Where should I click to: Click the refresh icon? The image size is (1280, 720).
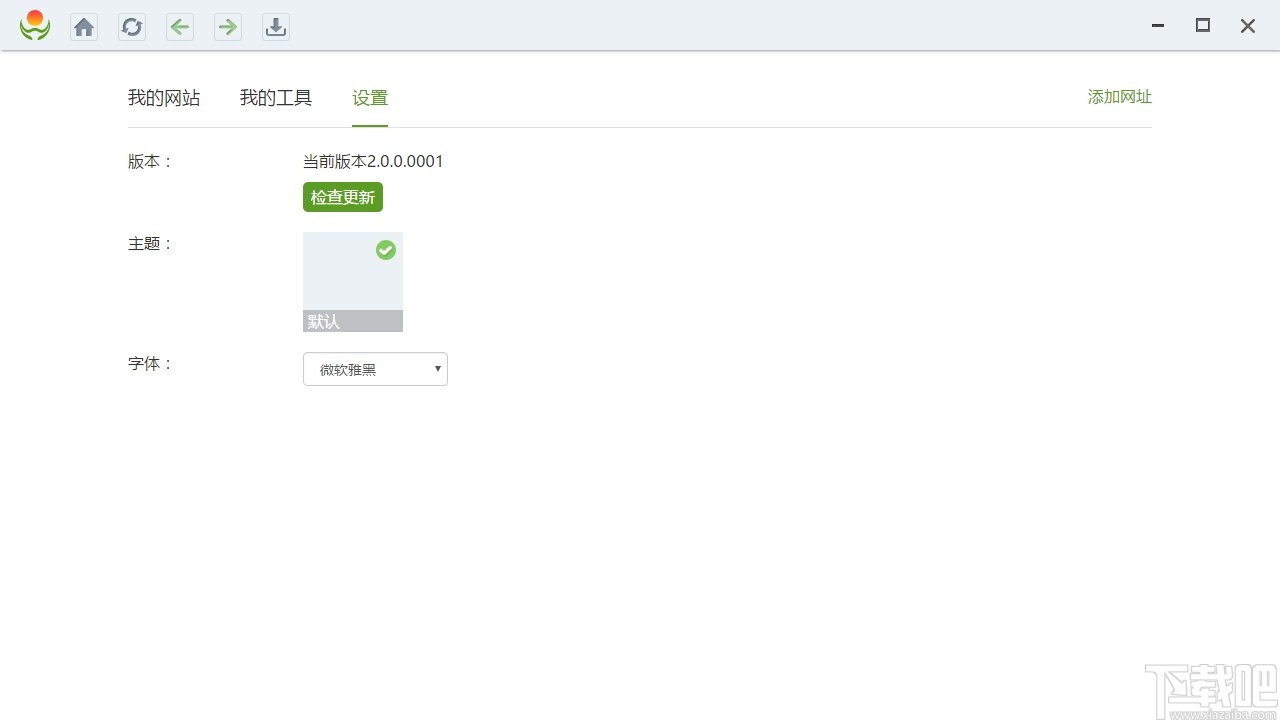pos(131,26)
